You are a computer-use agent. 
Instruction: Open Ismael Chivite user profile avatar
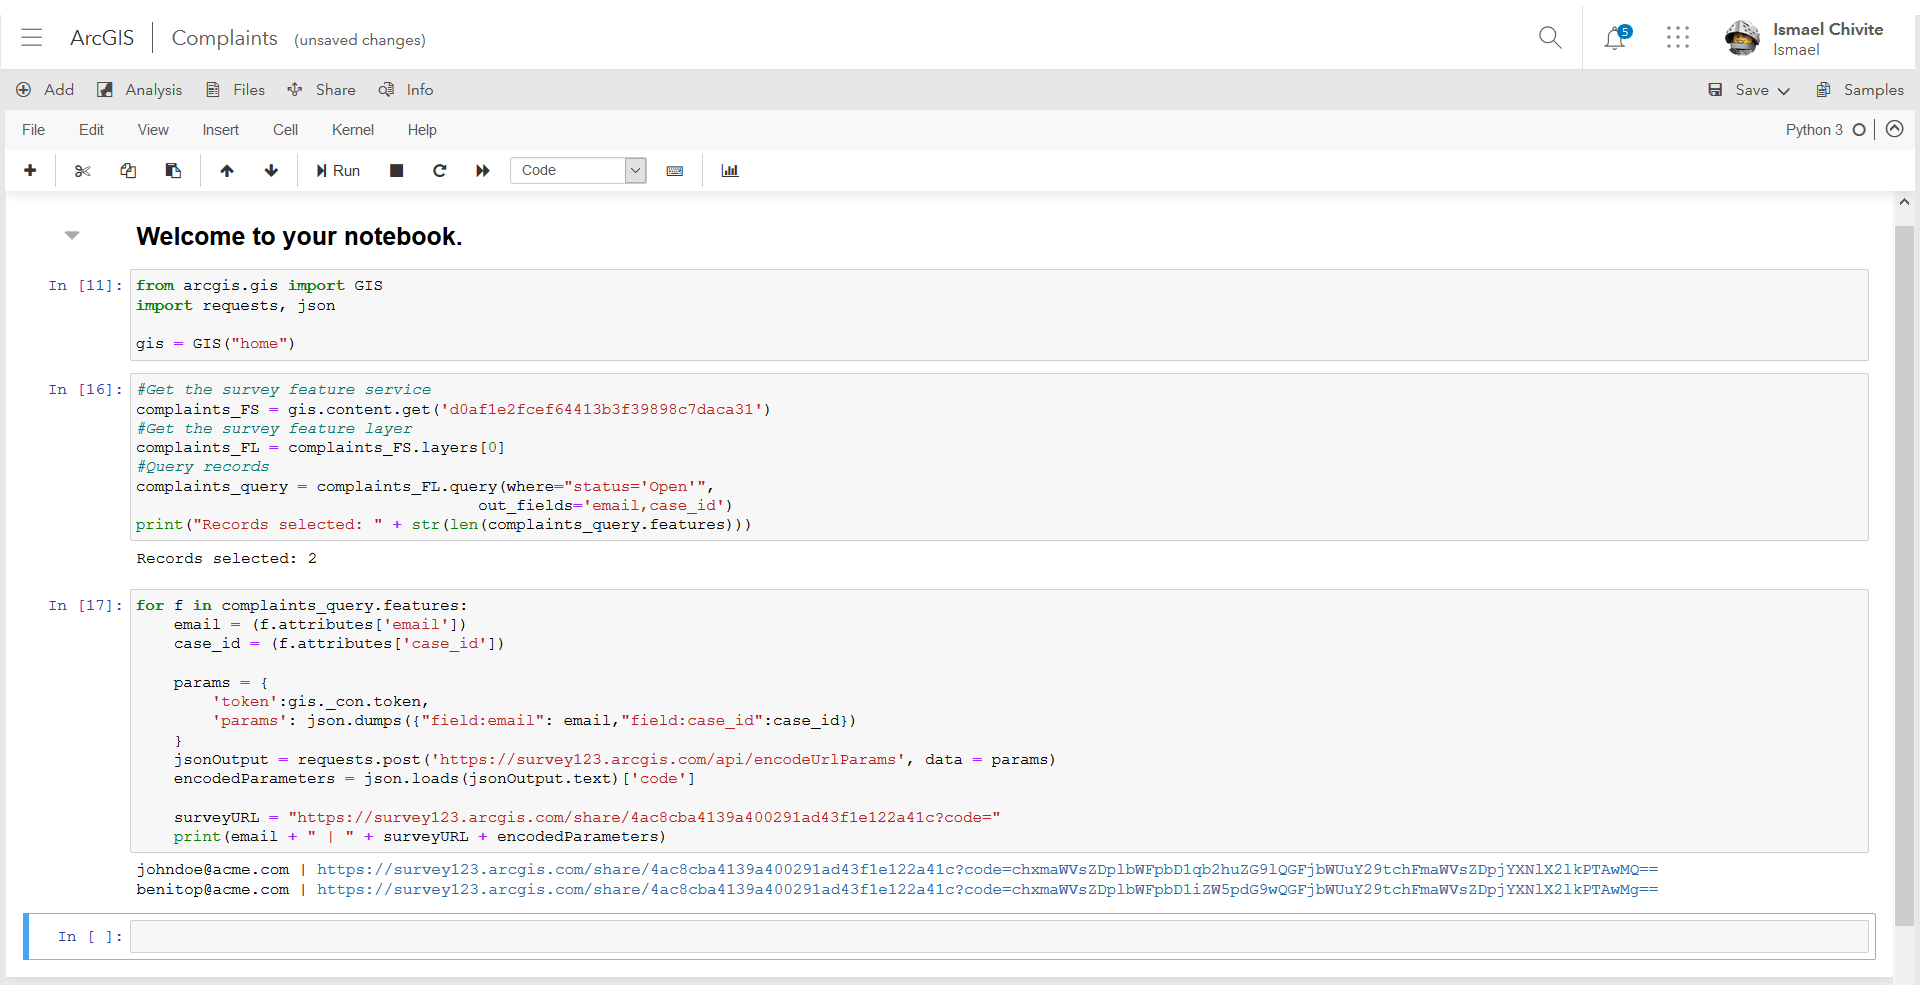pos(1742,38)
